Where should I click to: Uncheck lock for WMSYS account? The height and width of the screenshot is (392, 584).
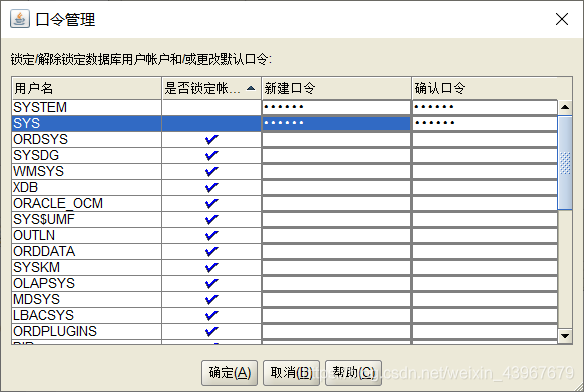[x=212, y=171]
